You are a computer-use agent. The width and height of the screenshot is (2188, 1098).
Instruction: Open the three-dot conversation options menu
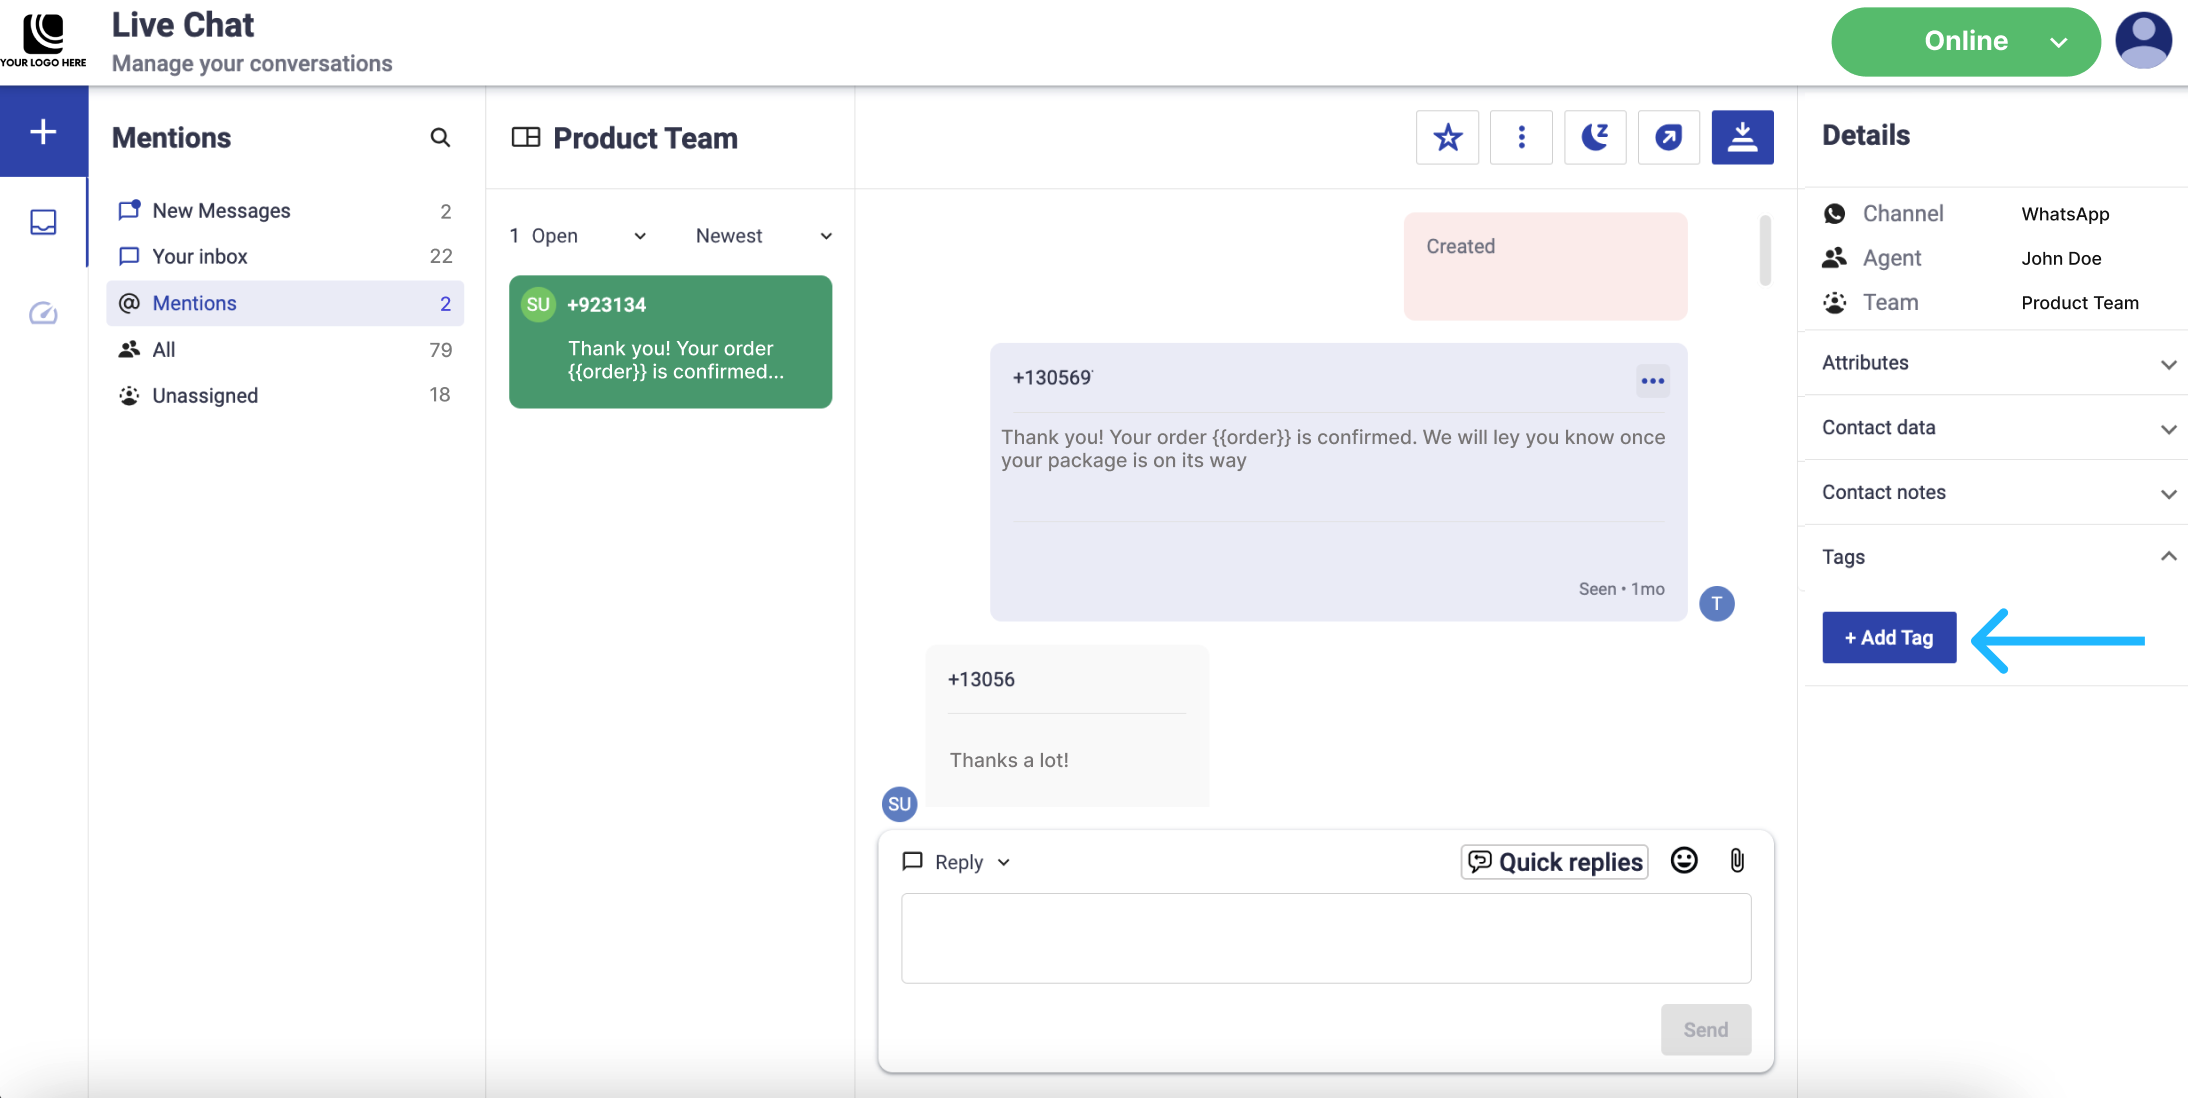coord(1521,137)
